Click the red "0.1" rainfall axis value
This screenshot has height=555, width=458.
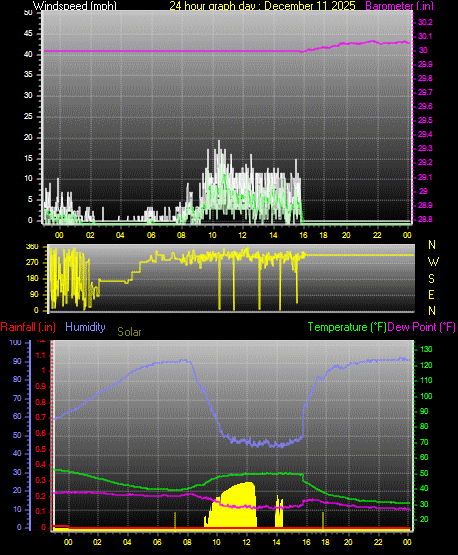(x=41, y=512)
